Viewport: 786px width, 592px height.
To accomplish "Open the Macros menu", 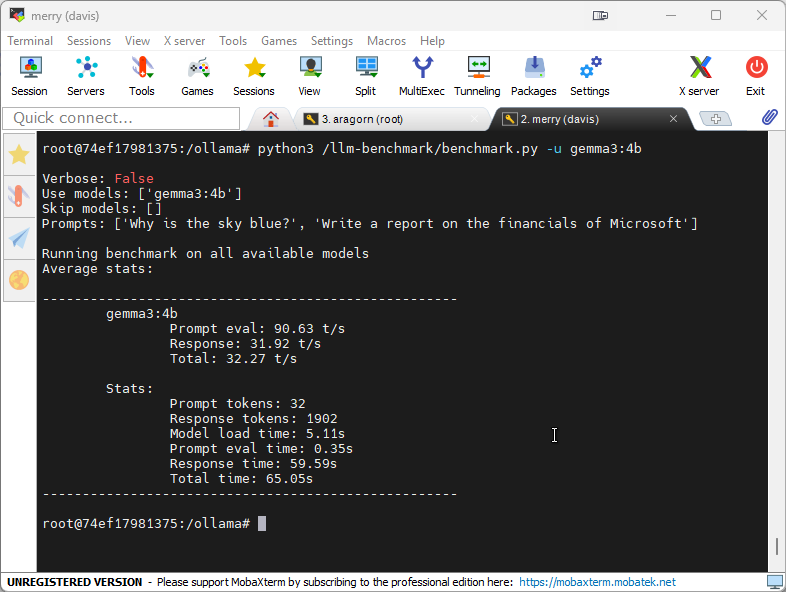I will [x=386, y=41].
